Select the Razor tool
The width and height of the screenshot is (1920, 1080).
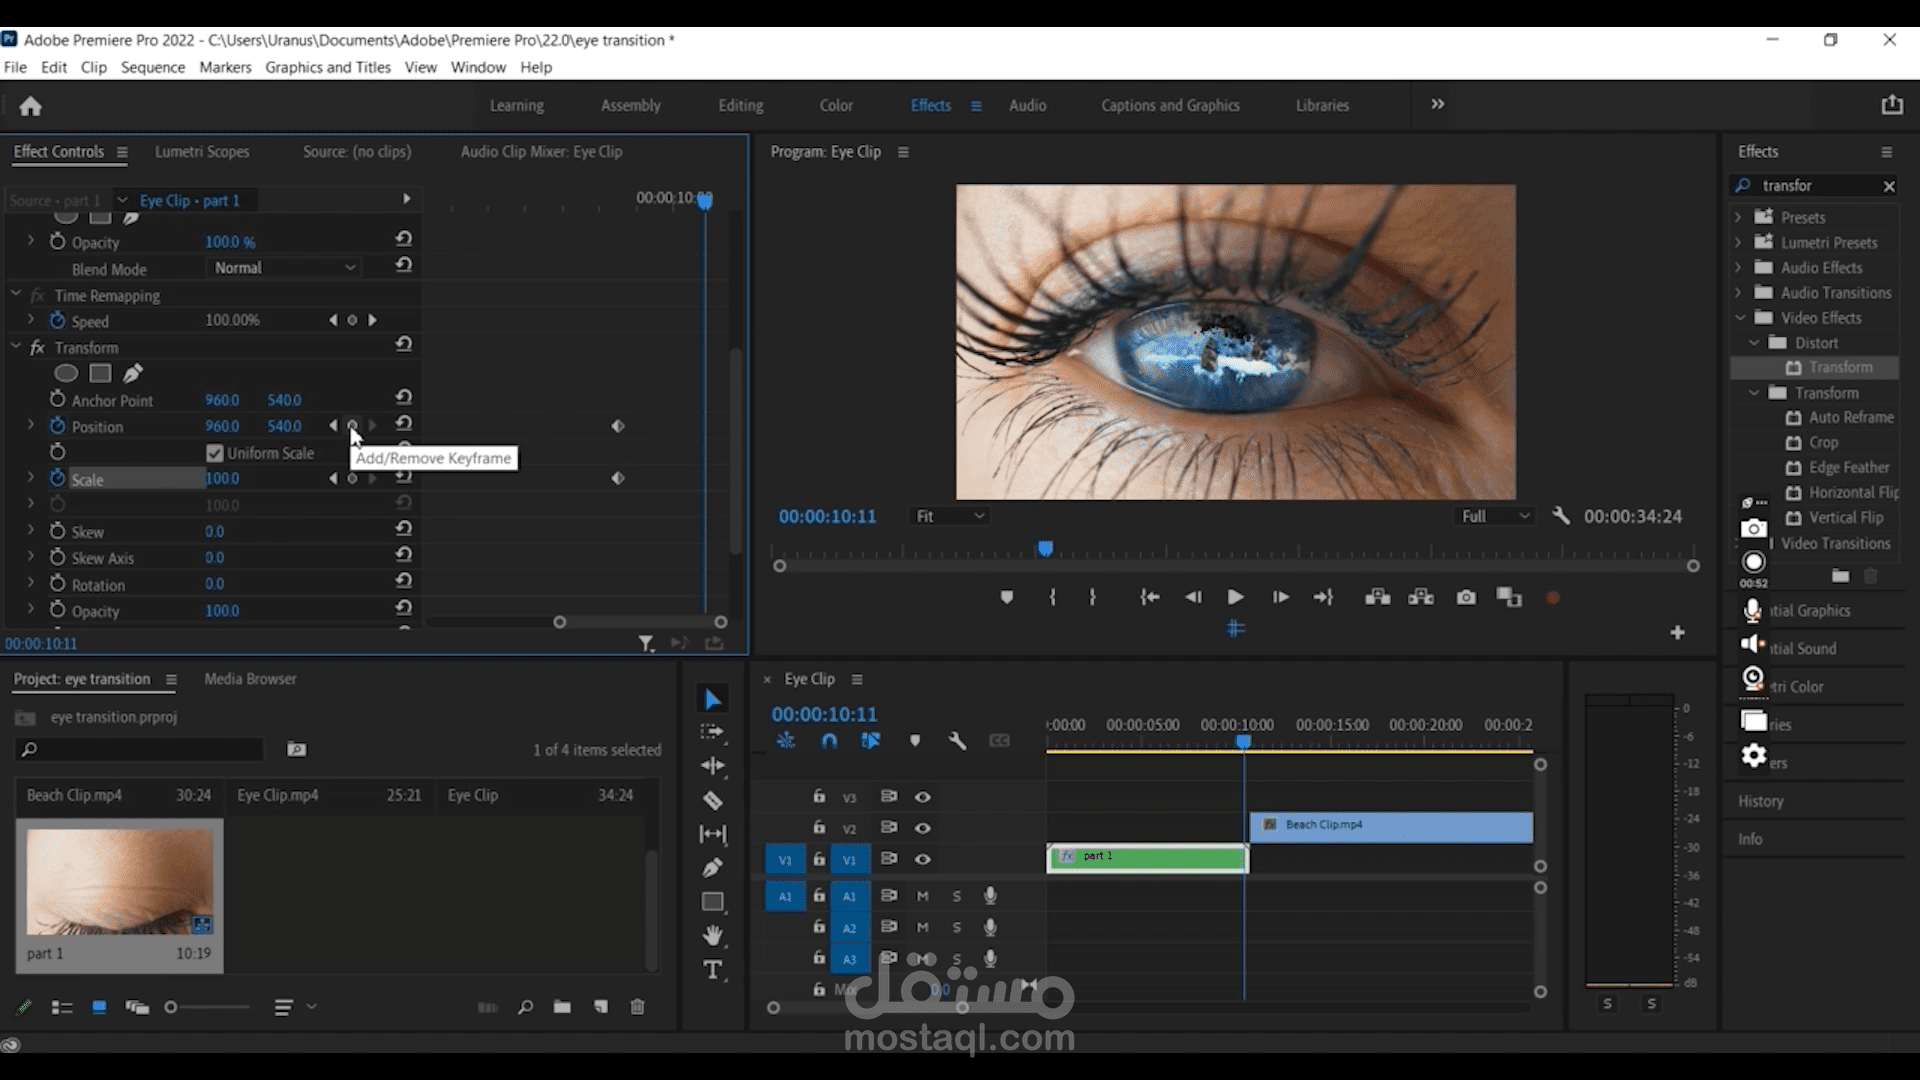point(712,800)
